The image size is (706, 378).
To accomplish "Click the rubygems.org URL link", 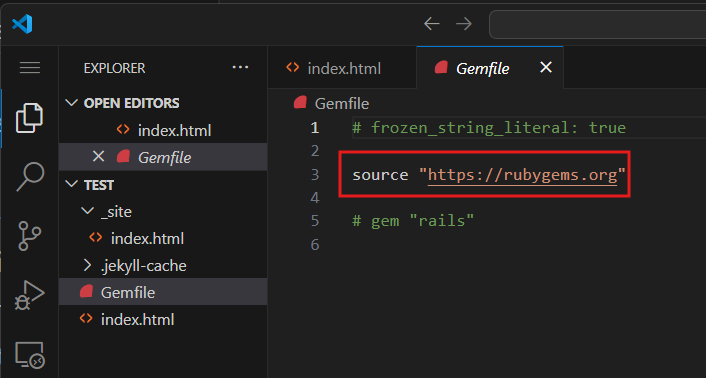I will point(522,175).
